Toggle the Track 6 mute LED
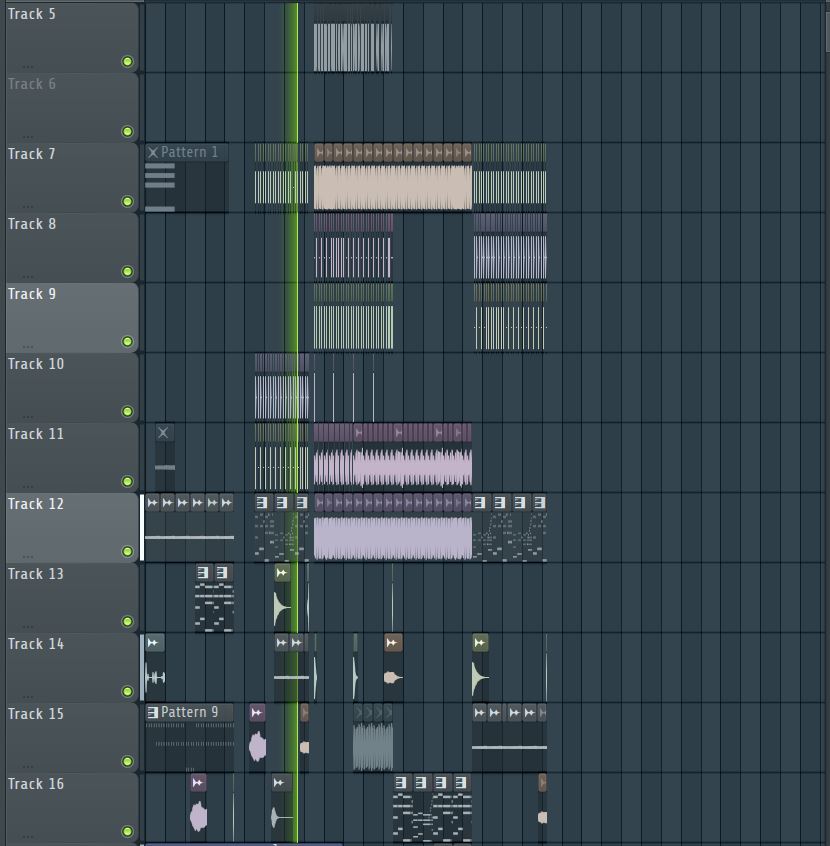830x846 pixels. (x=127, y=132)
